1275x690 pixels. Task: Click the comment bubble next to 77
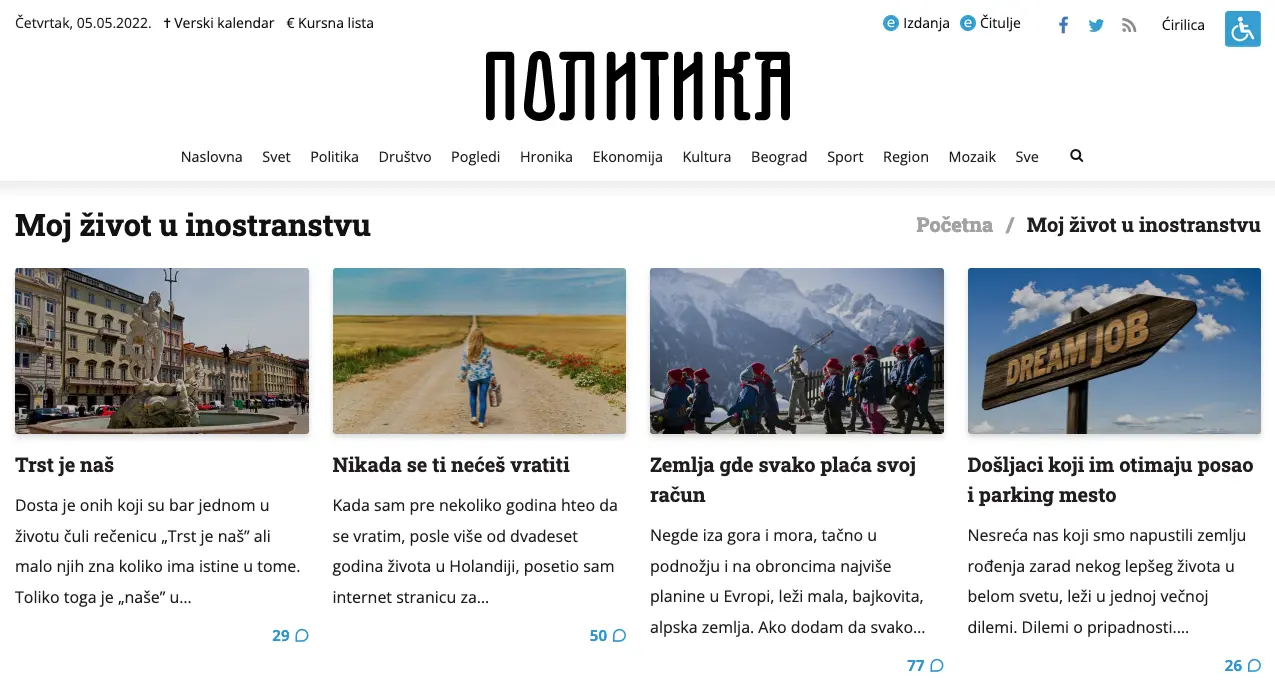point(937,666)
